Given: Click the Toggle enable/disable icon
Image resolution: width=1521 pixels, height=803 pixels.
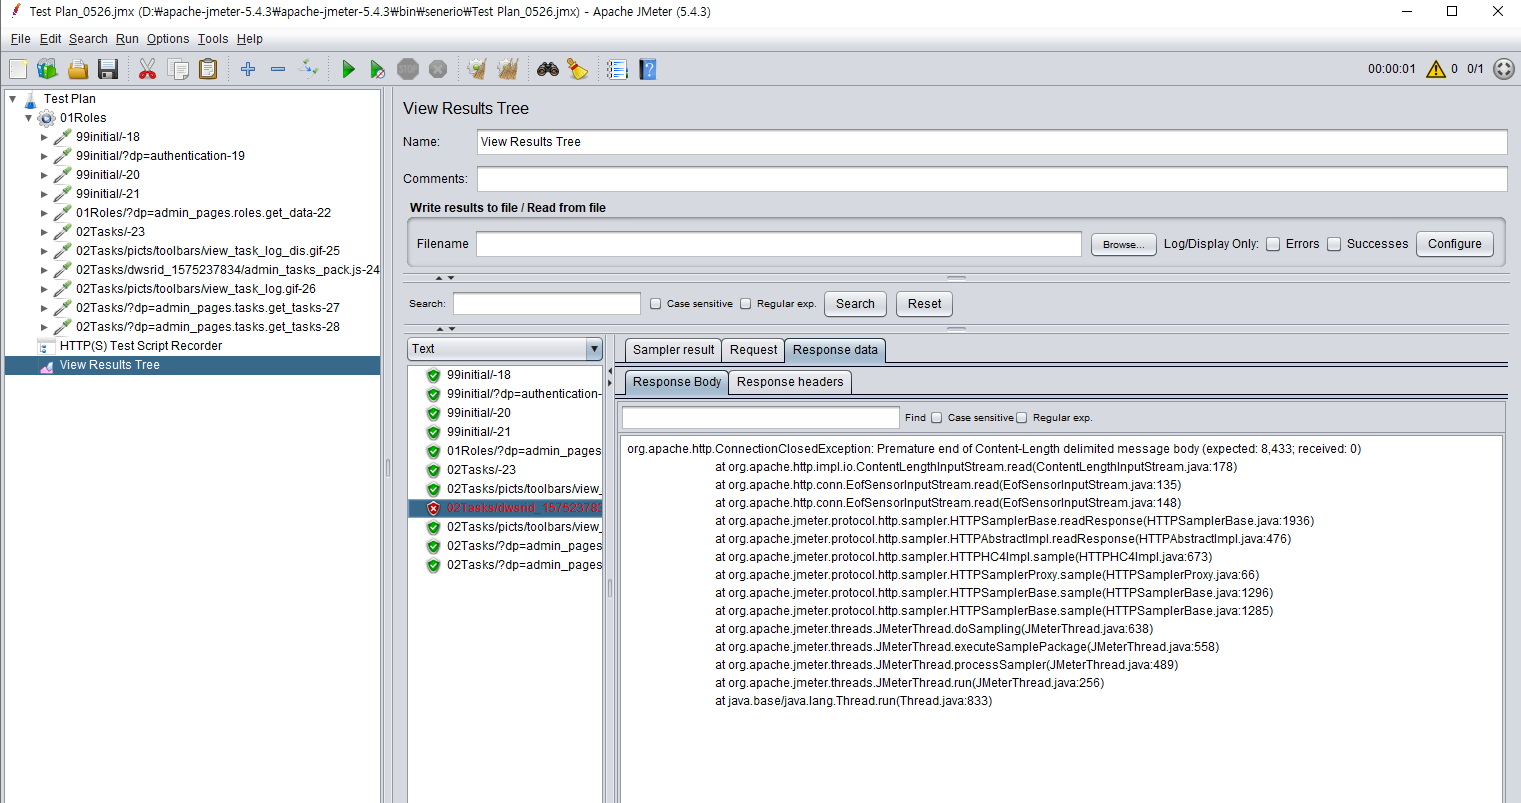Looking at the screenshot, I should (309, 68).
